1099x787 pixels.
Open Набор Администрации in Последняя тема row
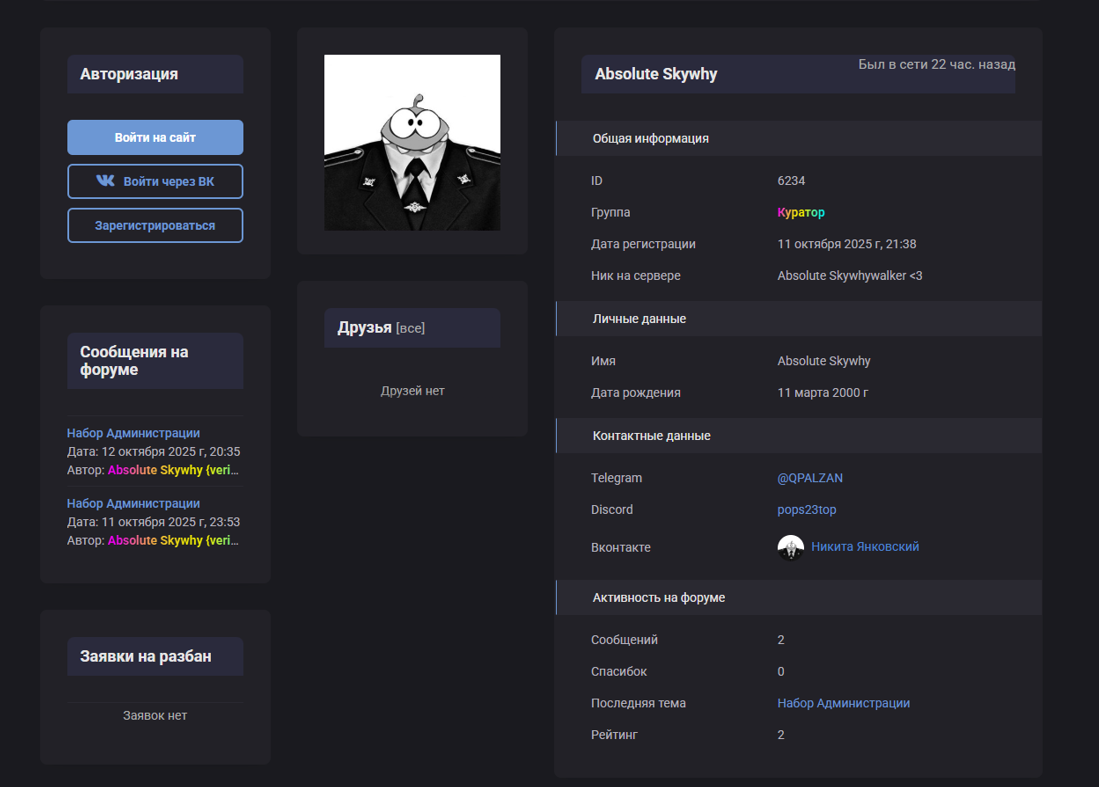tap(843, 703)
